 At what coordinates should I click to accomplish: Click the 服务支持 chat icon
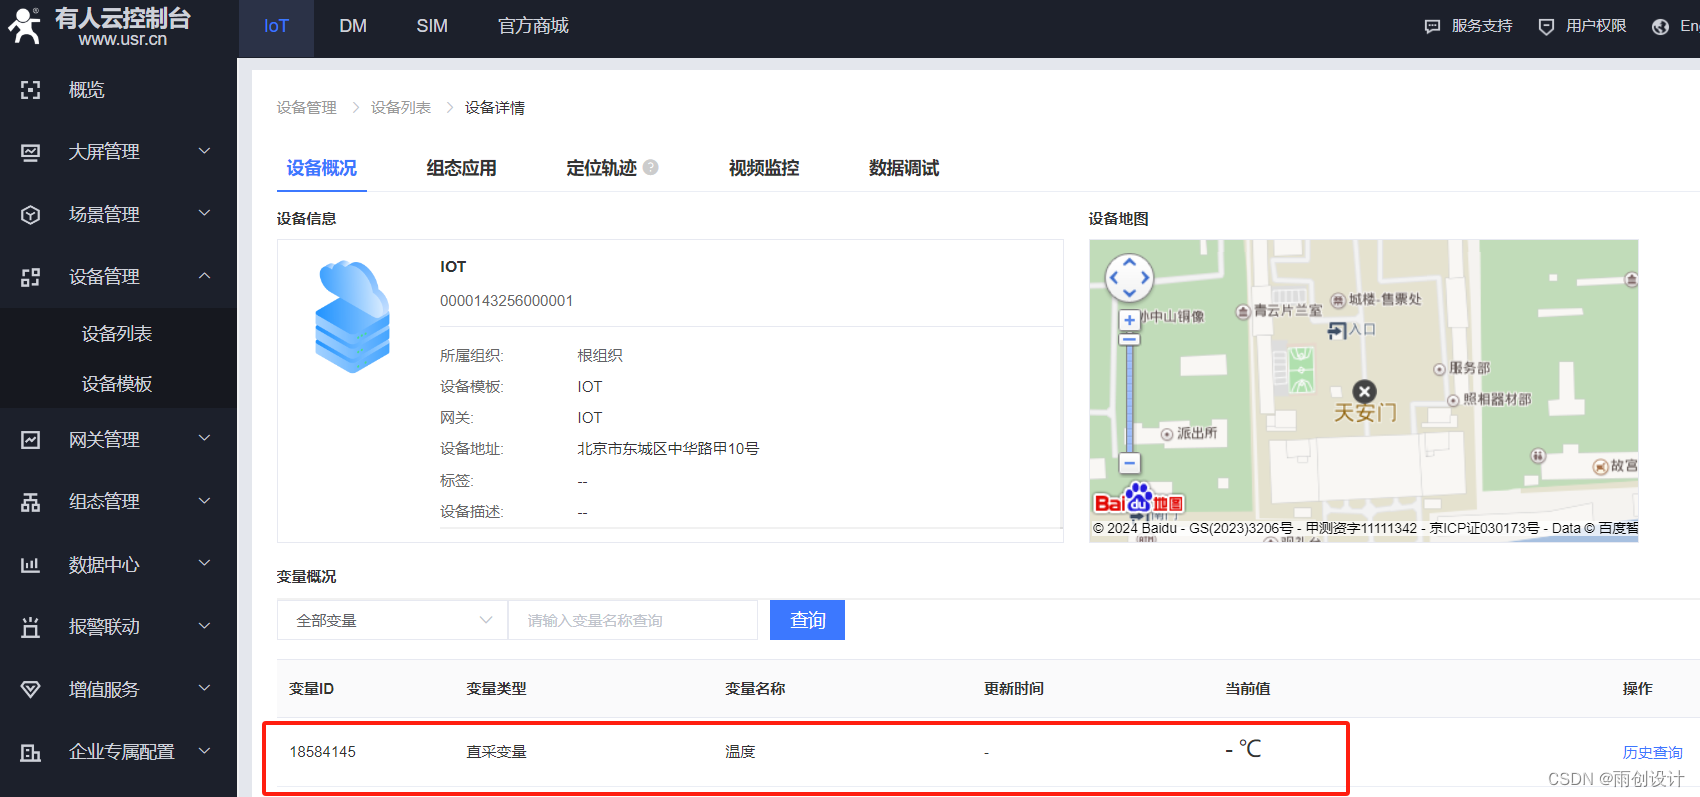1432,26
